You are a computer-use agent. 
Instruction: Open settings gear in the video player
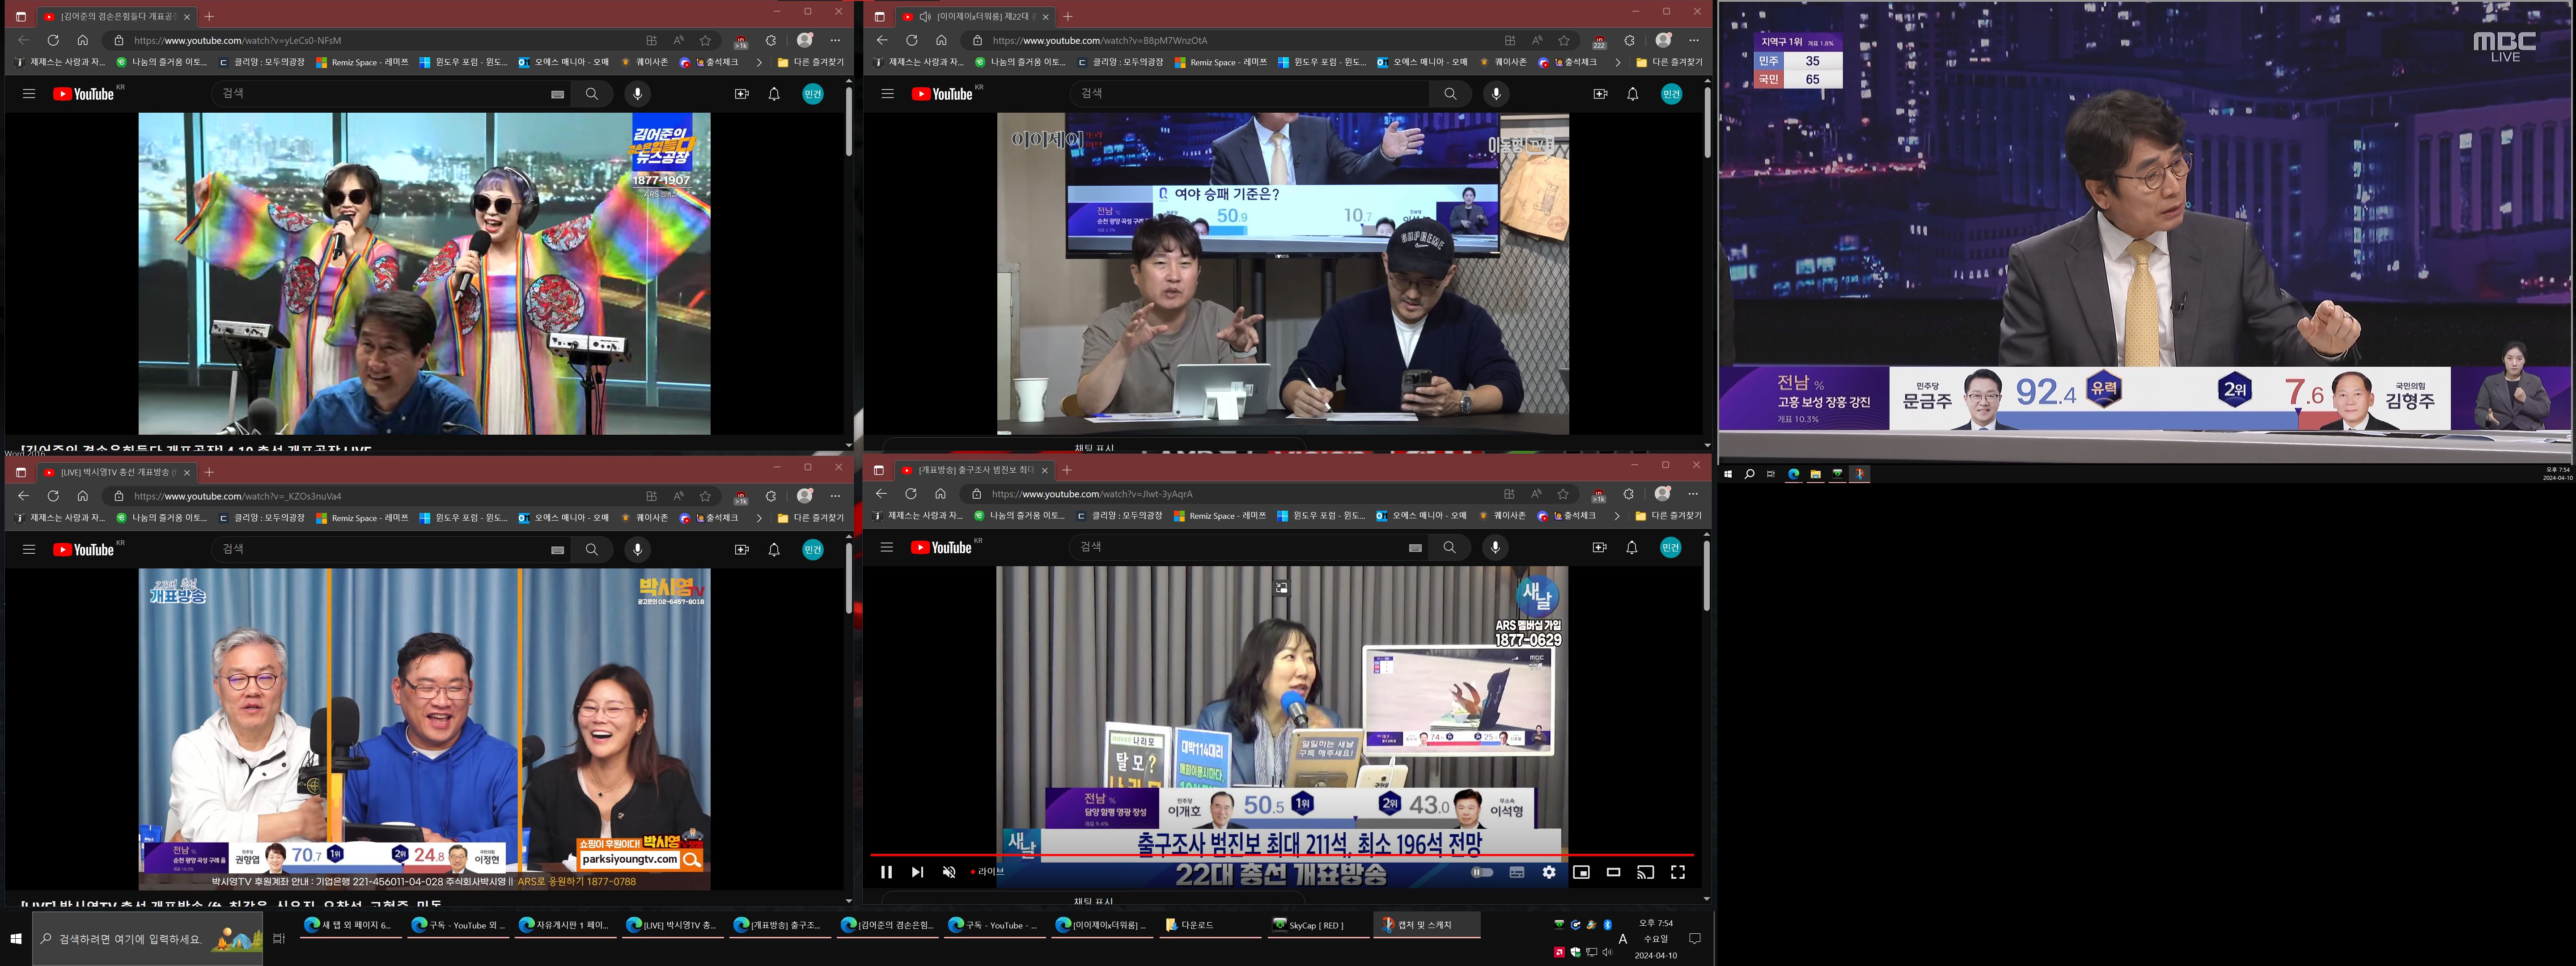pyautogui.click(x=1549, y=872)
